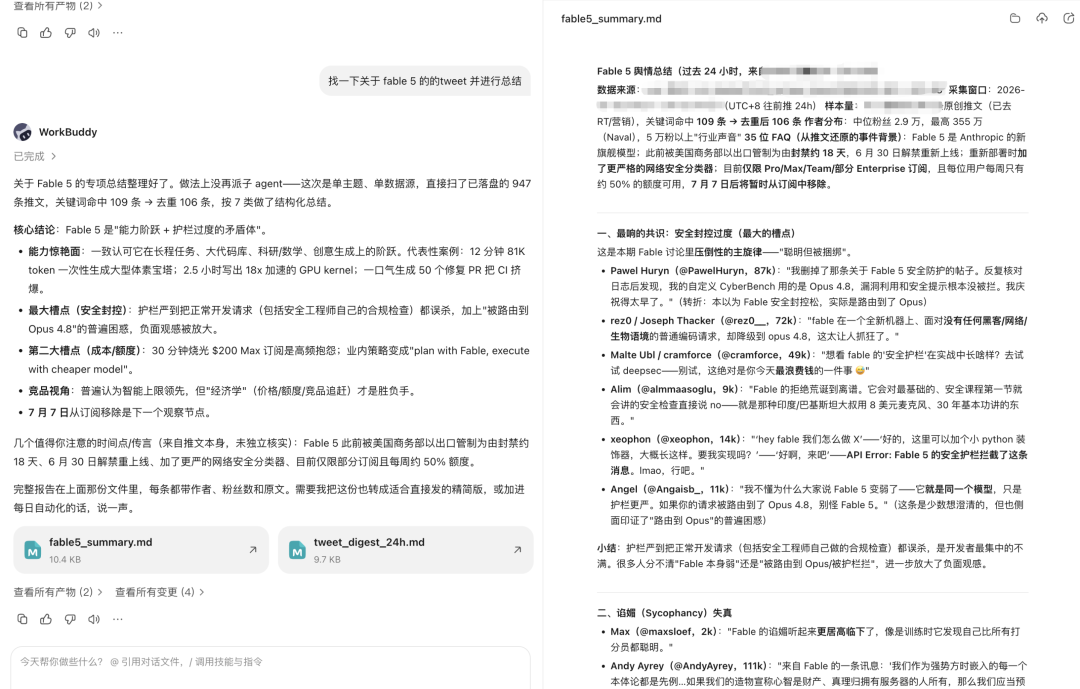Image resolution: width=1080 pixels, height=689 pixels.
Task: Click the 最大槽点（安全封控）bullet
Action: pyautogui.click(x=276, y=320)
